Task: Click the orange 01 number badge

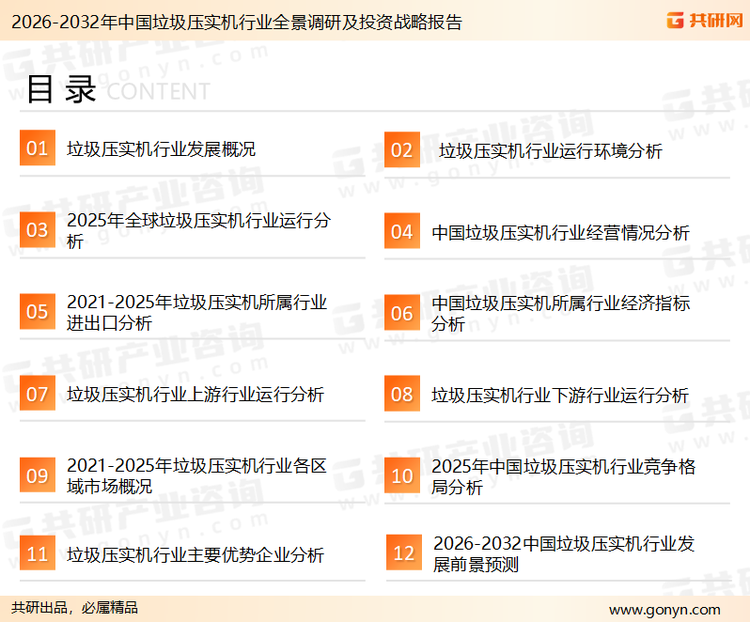Action: tap(37, 149)
